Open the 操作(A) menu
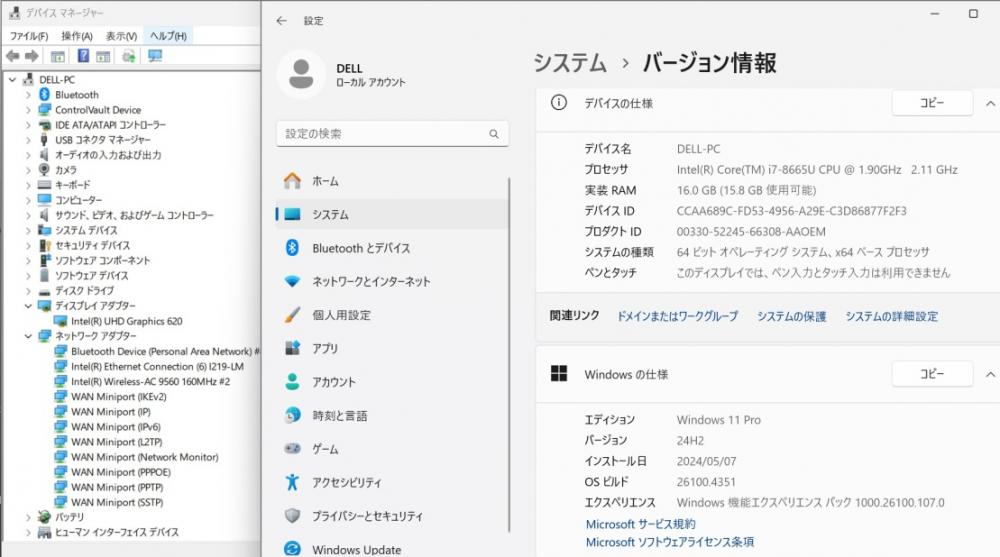This screenshot has height=557, width=1000. click(x=77, y=36)
